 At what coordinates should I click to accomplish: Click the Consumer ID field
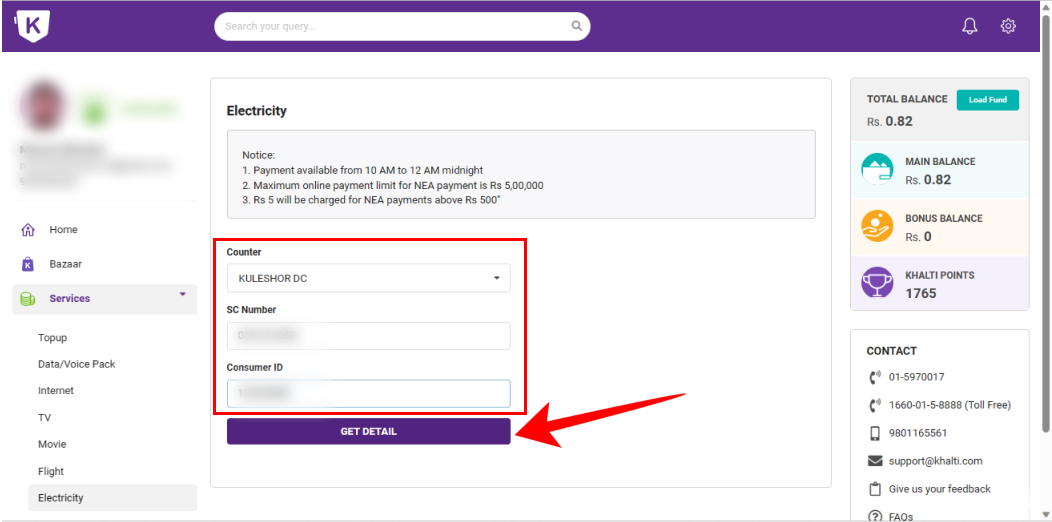pyautogui.click(x=368, y=394)
